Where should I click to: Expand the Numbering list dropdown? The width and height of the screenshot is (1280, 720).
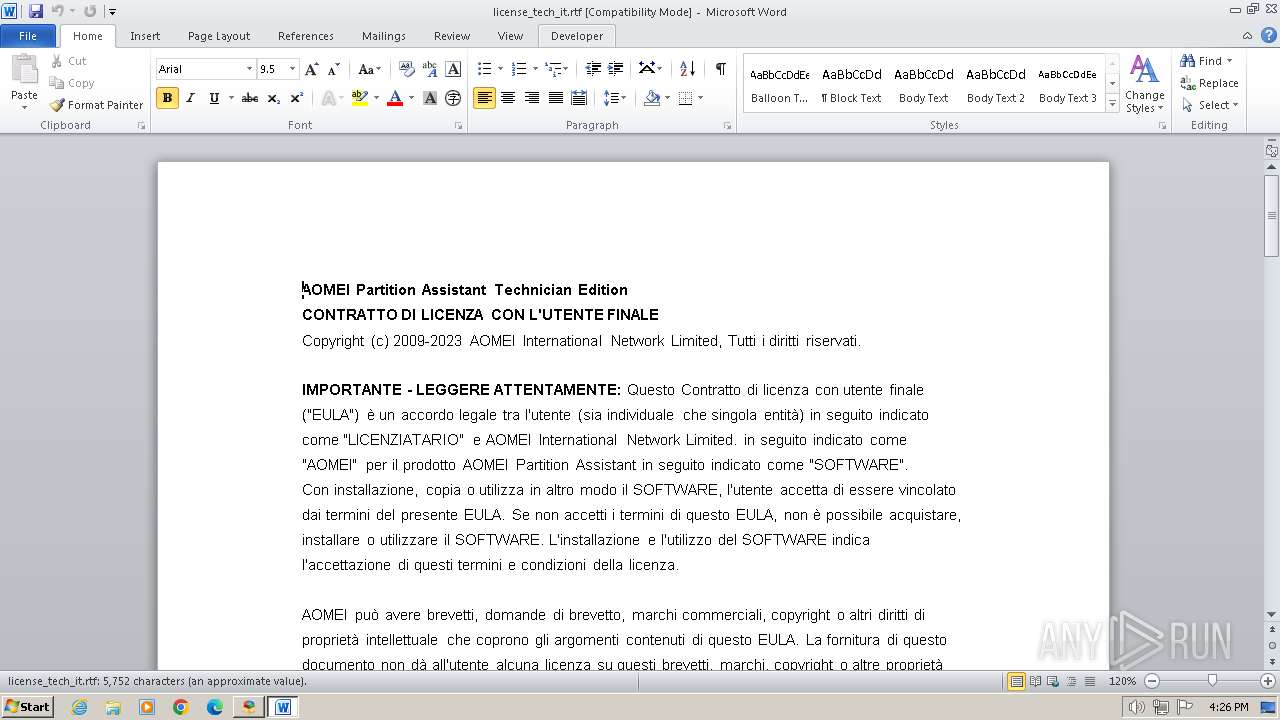point(535,69)
